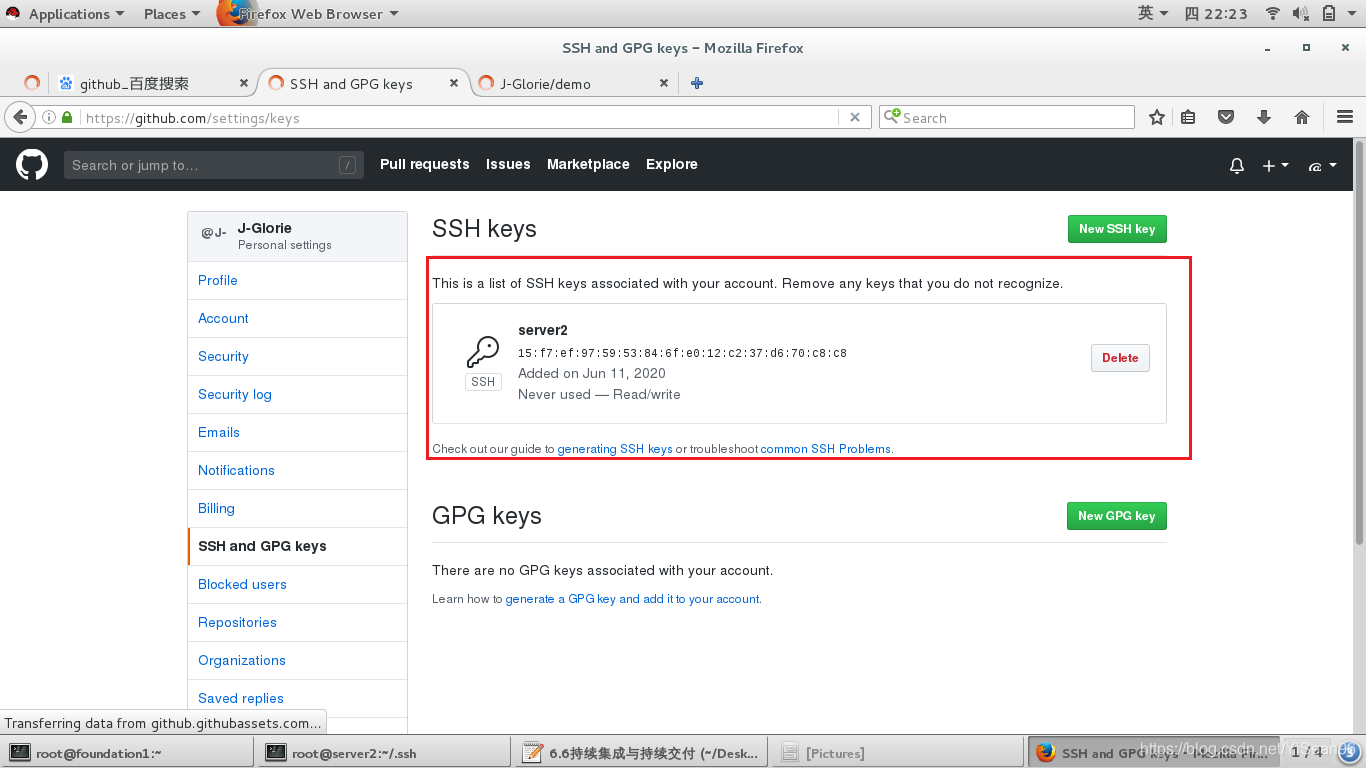Focus the URL address bar
Image resolution: width=1366 pixels, height=768 pixels.
pyautogui.click(x=460, y=117)
